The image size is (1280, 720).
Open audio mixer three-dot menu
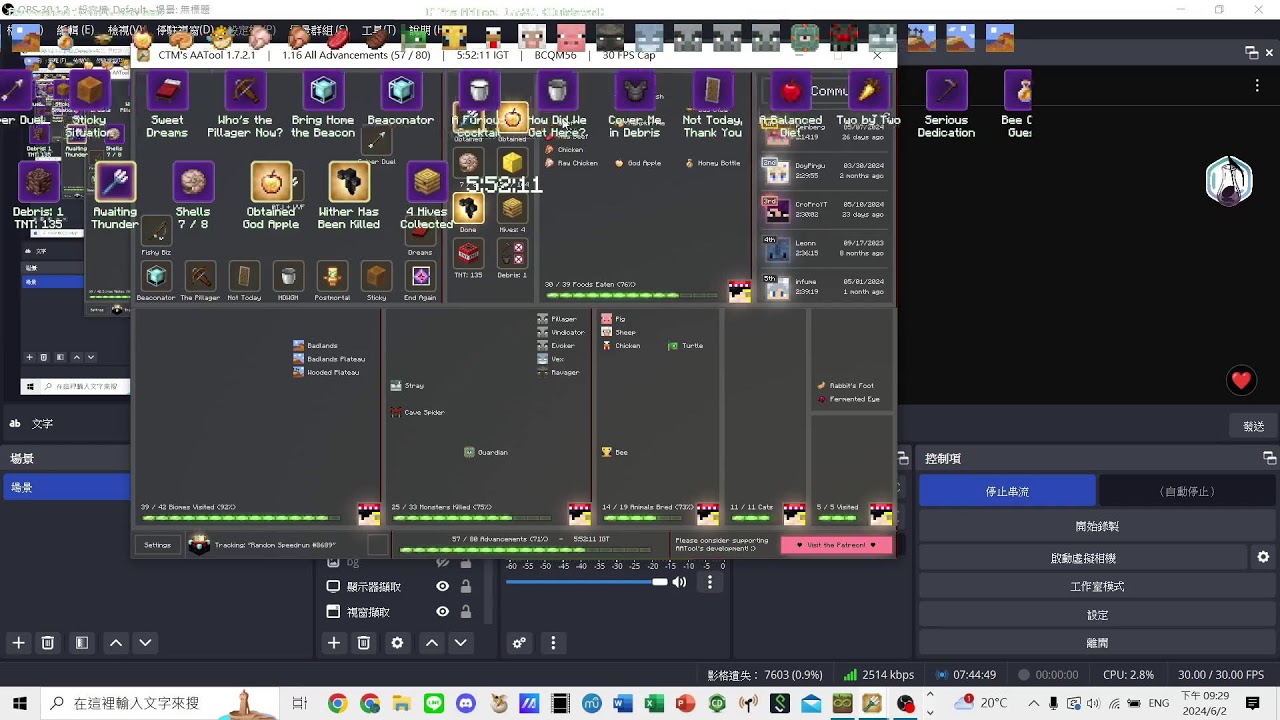pyautogui.click(x=553, y=643)
